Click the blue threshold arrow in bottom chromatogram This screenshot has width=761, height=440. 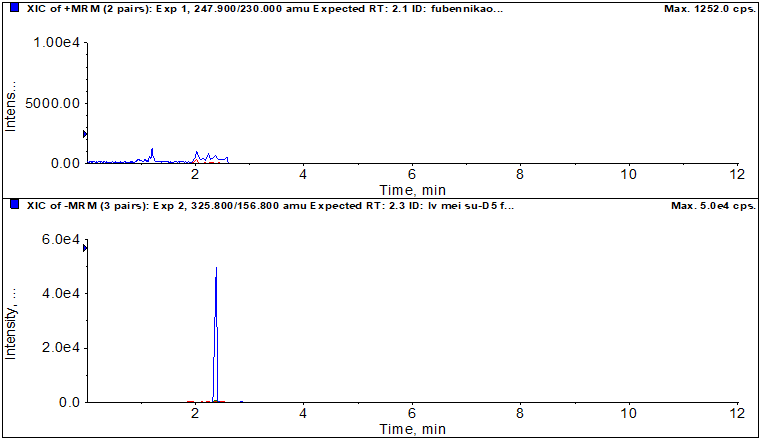pos(85,247)
